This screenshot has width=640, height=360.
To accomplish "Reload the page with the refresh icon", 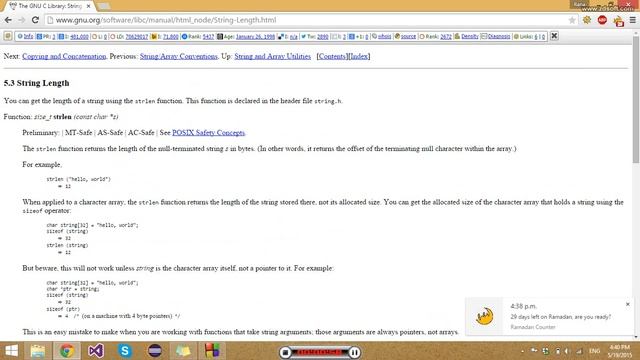I will 35,20.
